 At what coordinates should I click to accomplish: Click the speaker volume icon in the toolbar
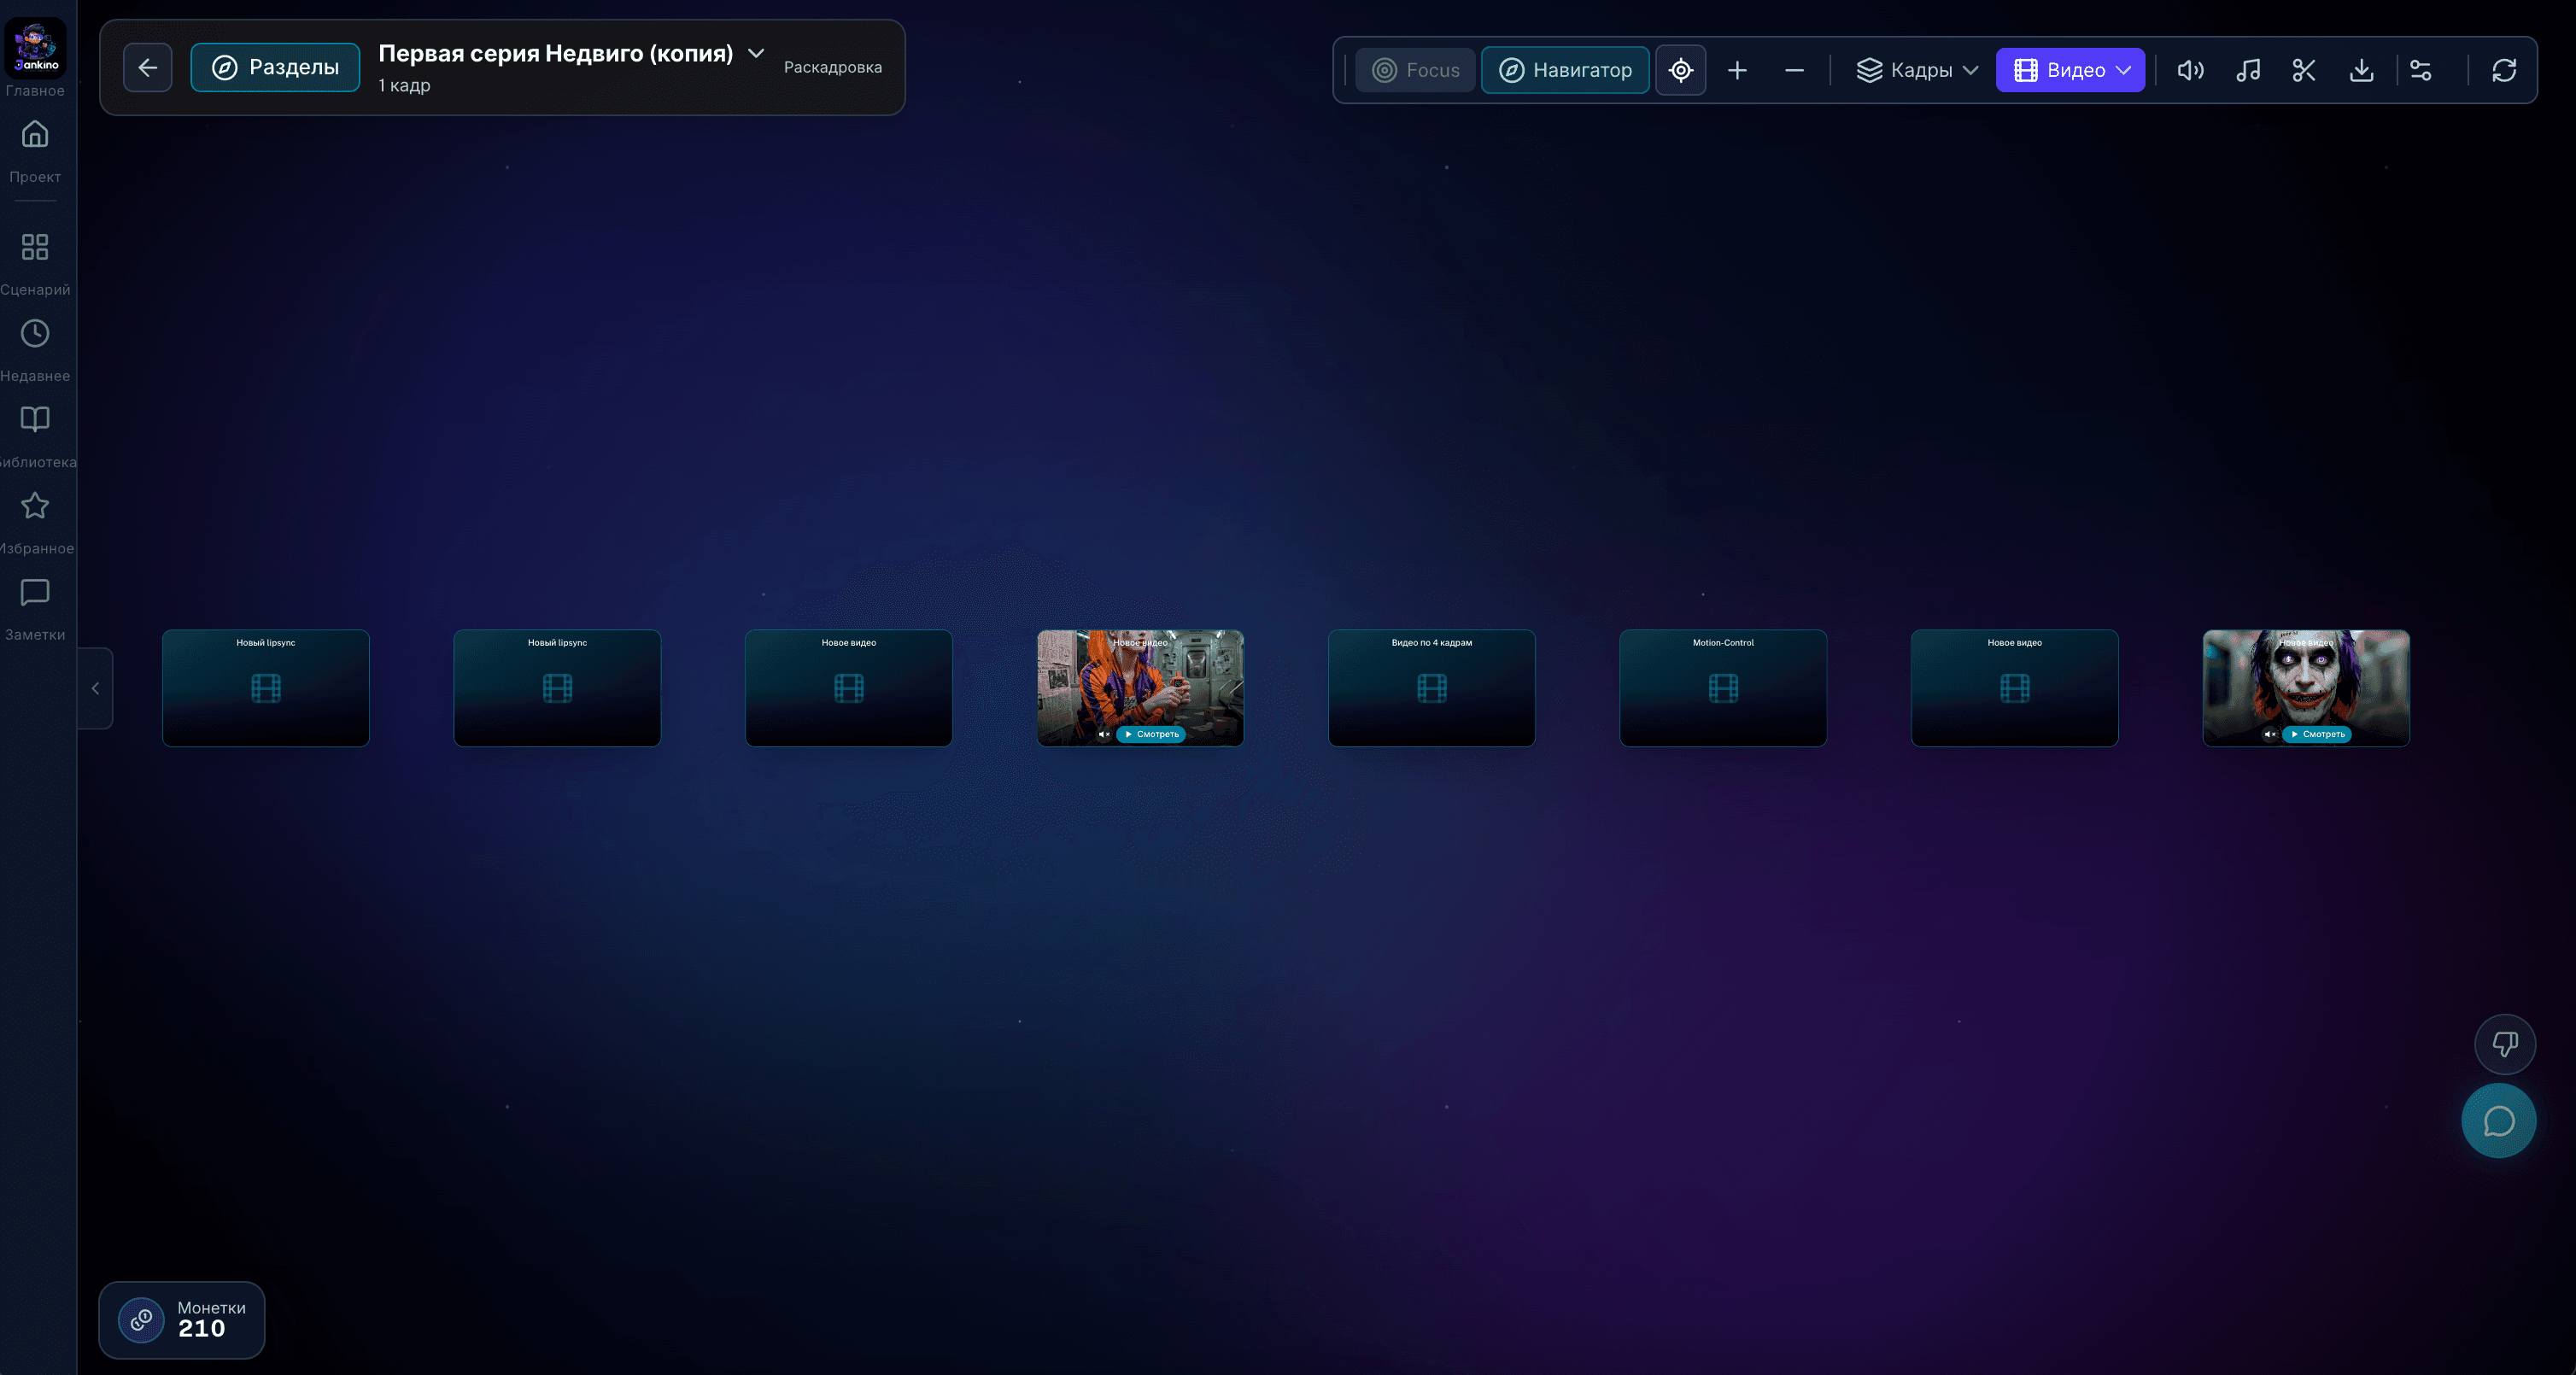click(x=2191, y=70)
